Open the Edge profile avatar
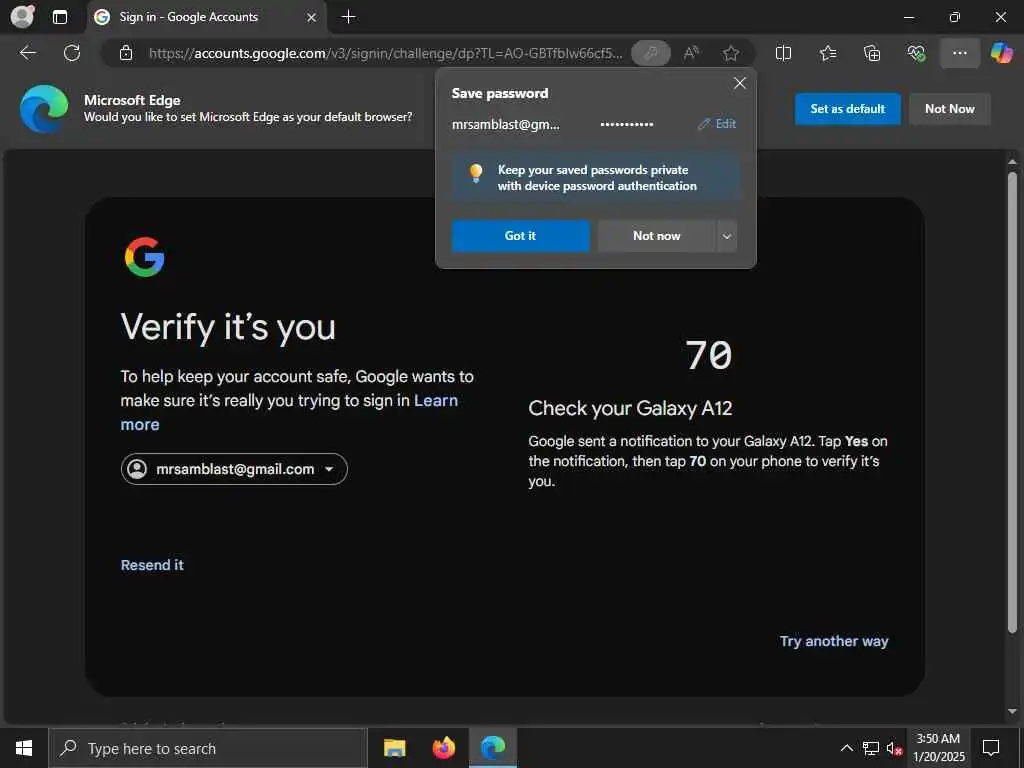Screen dimensions: 1024x768 tap(22, 17)
